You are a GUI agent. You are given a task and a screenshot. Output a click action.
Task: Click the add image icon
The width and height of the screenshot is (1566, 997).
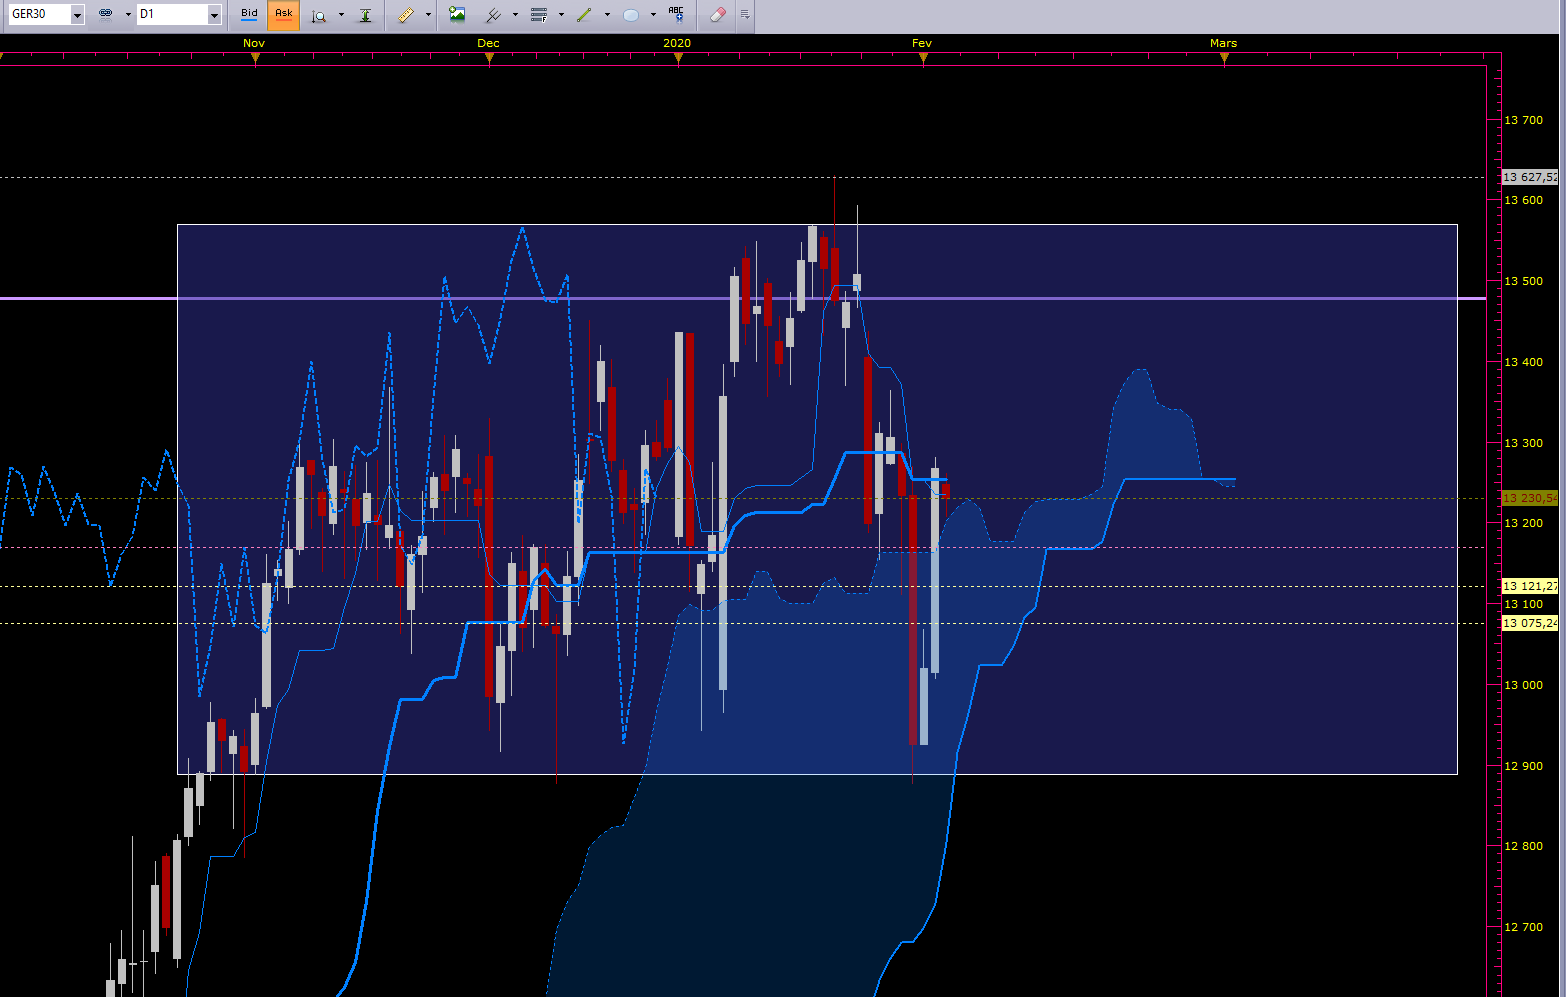pyautogui.click(x=457, y=15)
